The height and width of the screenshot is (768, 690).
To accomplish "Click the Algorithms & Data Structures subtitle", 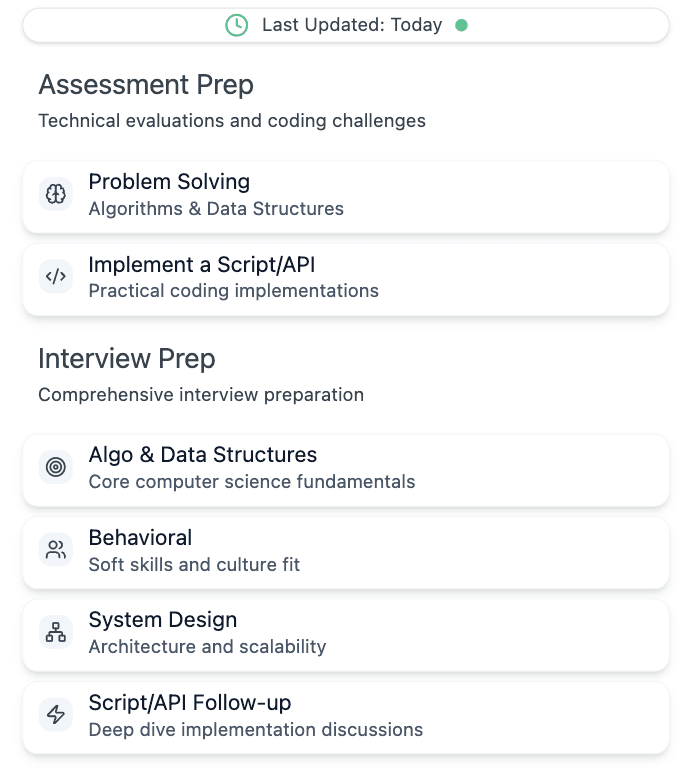I will 216,209.
